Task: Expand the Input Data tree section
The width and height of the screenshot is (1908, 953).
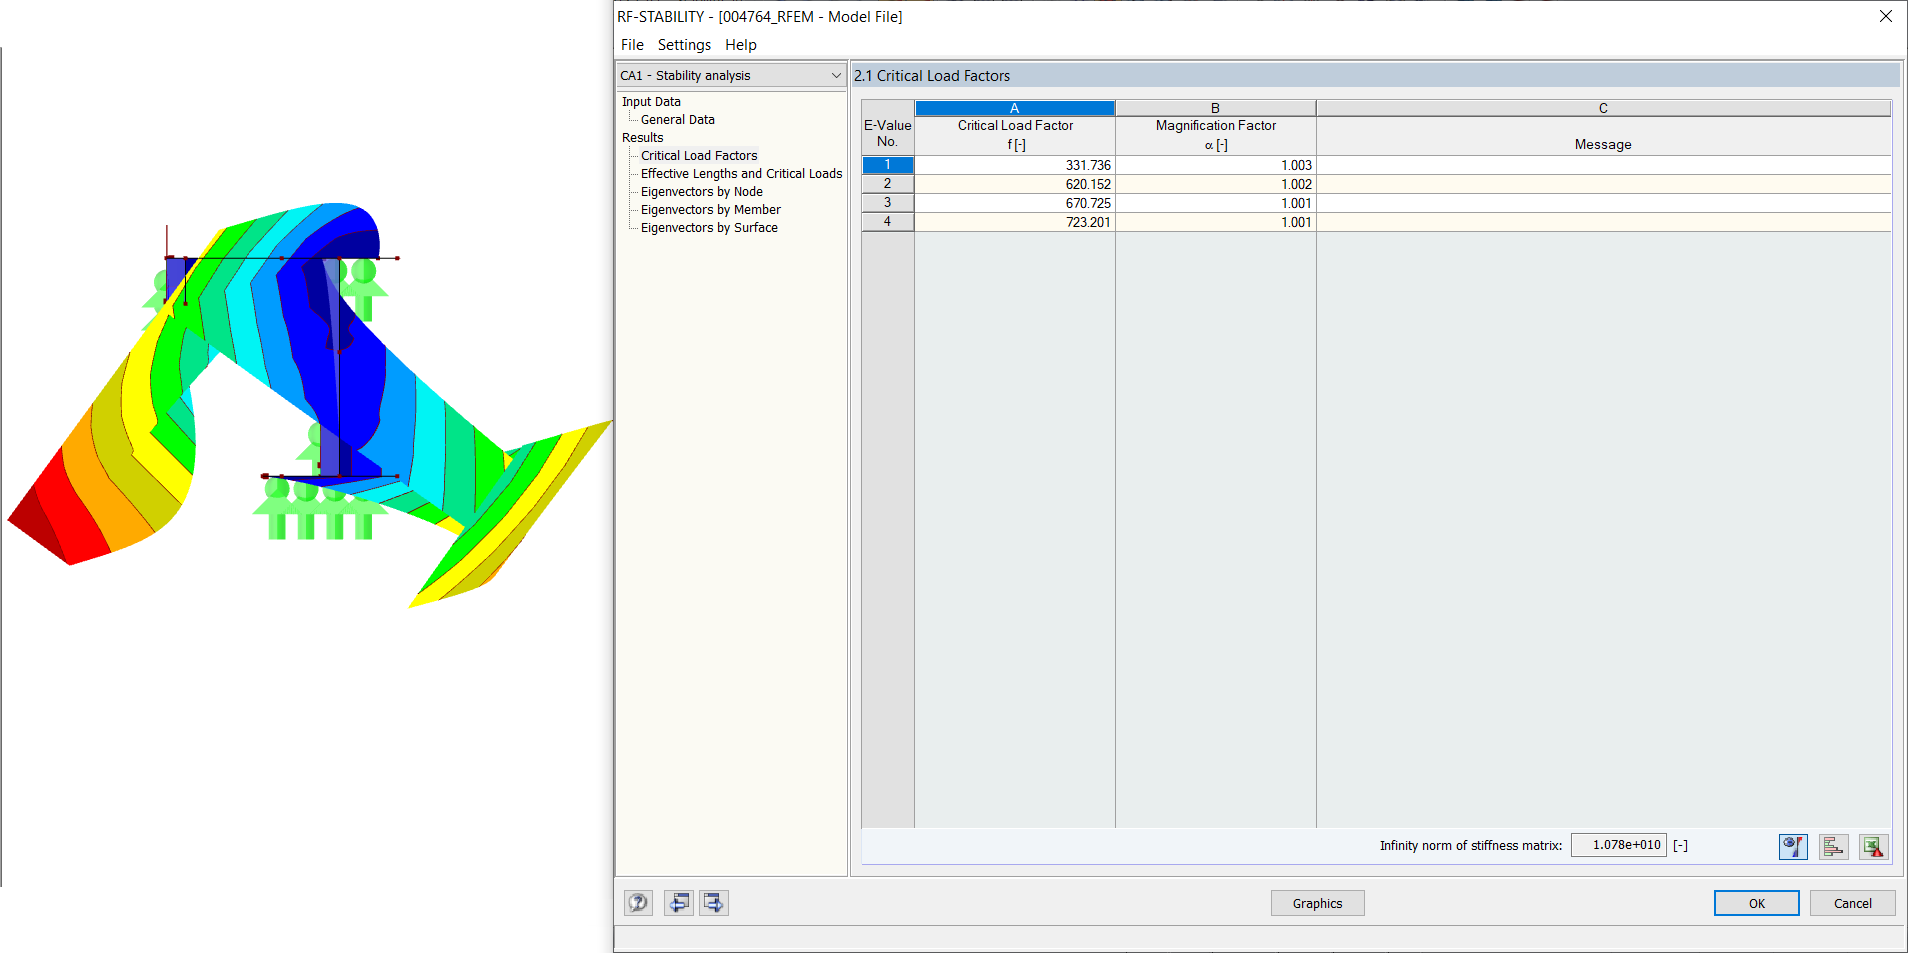Action: point(651,101)
